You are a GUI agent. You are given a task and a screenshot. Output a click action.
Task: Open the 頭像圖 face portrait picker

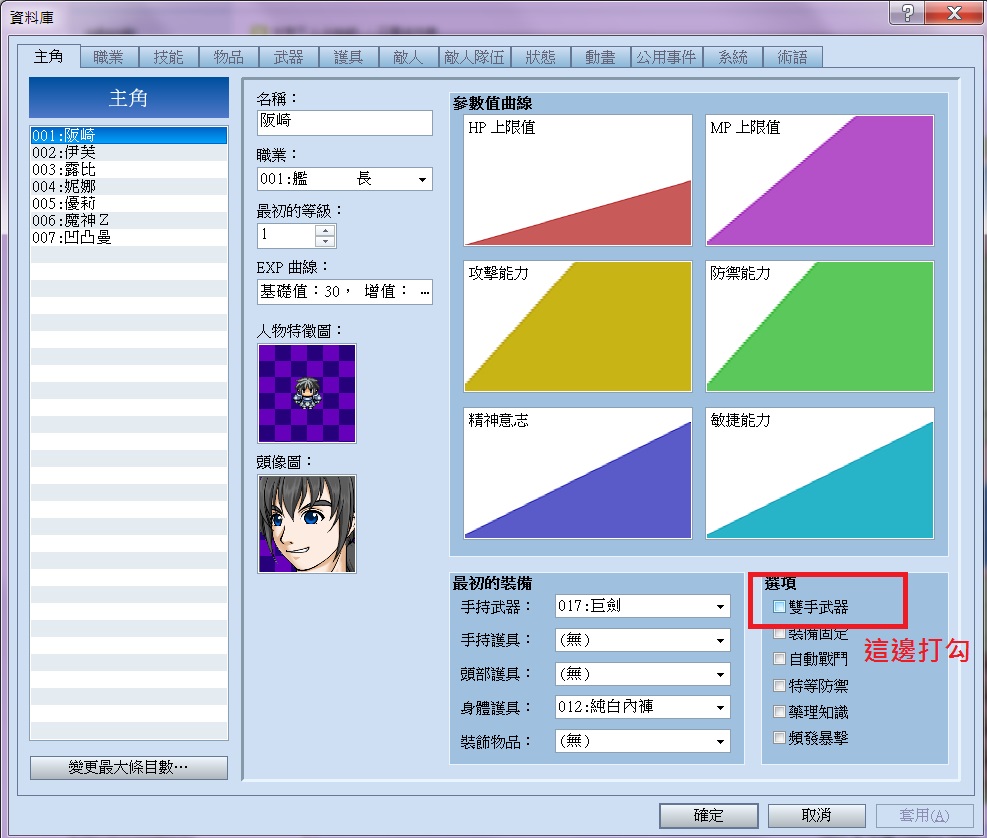click(x=307, y=524)
